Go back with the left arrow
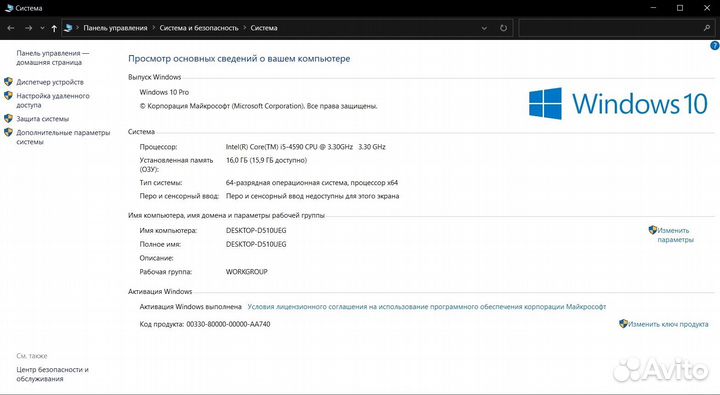This screenshot has width=720, height=395. (11, 28)
